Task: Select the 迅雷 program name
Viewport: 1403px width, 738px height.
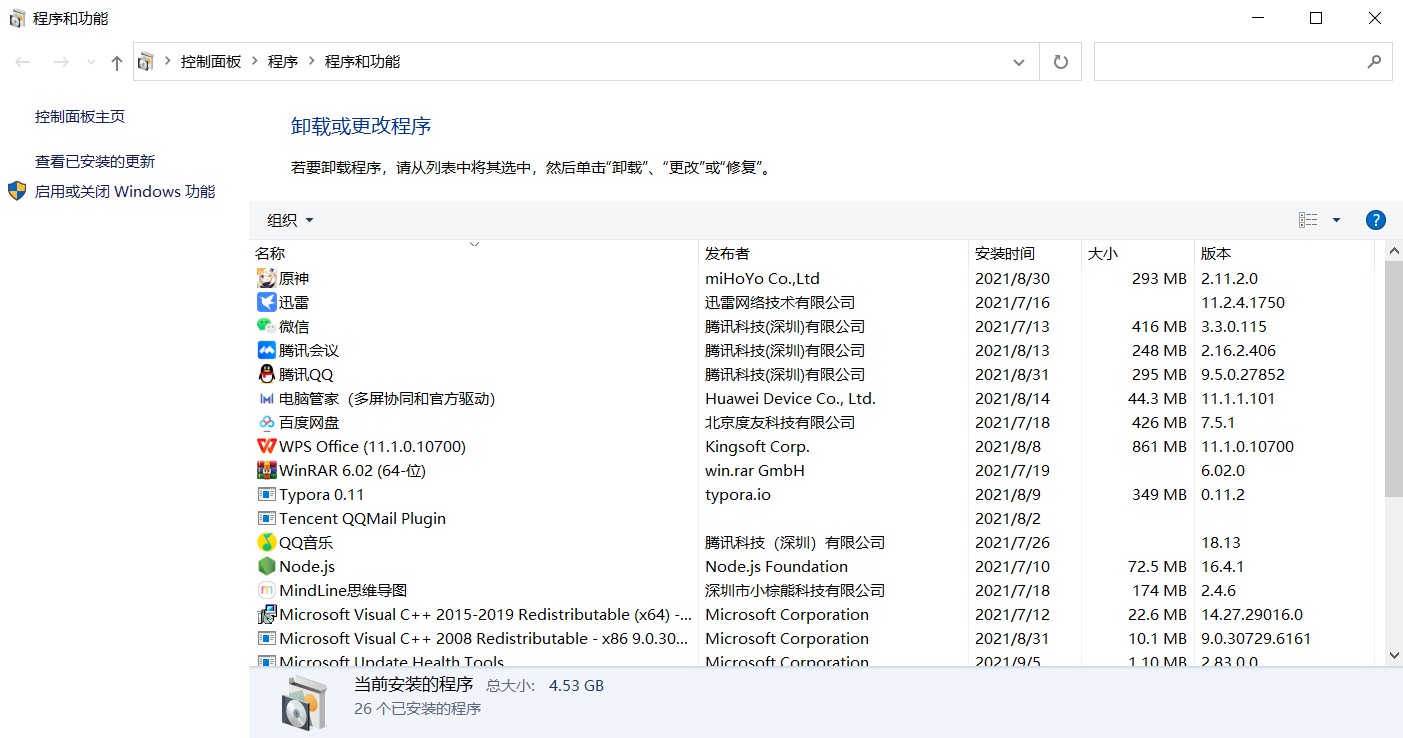Action: coord(294,303)
